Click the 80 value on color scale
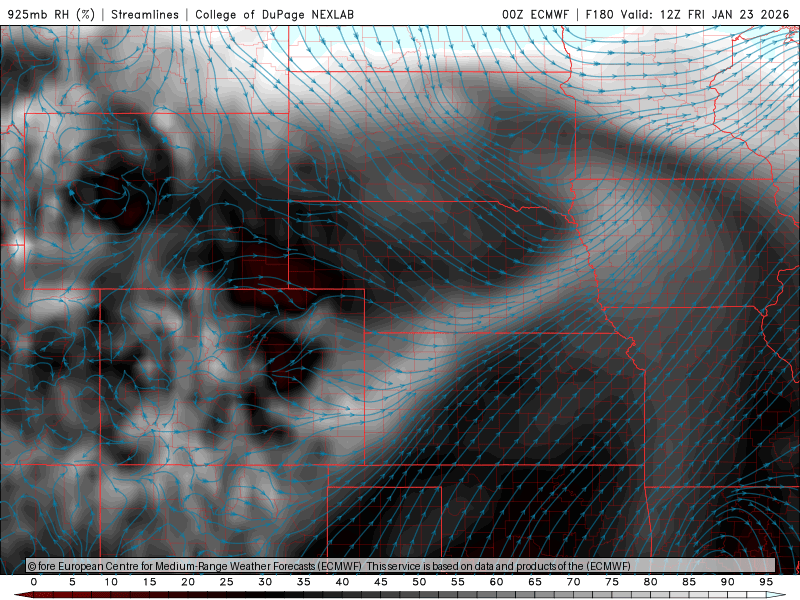 (x=650, y=582)
